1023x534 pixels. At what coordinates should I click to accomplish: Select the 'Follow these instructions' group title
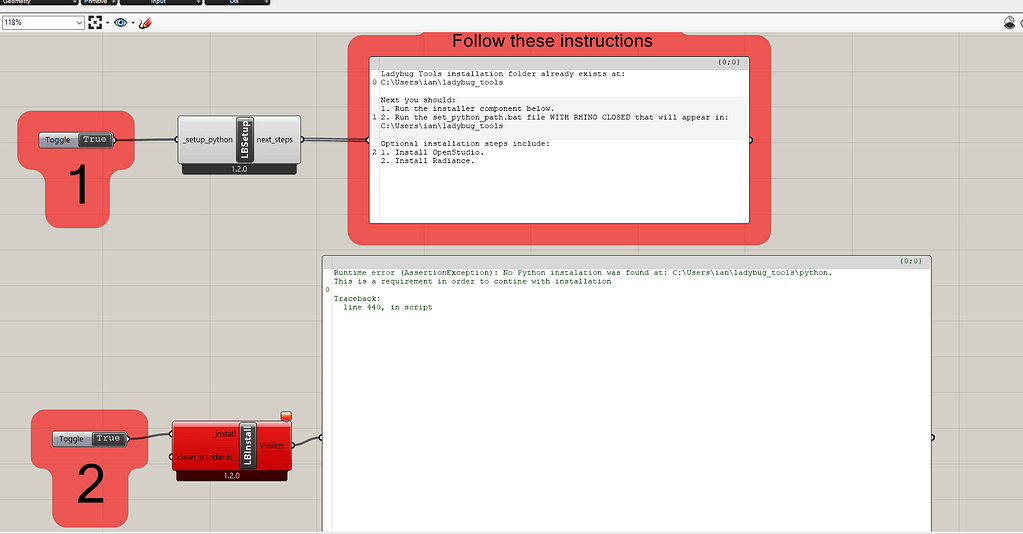coord(552,41)
